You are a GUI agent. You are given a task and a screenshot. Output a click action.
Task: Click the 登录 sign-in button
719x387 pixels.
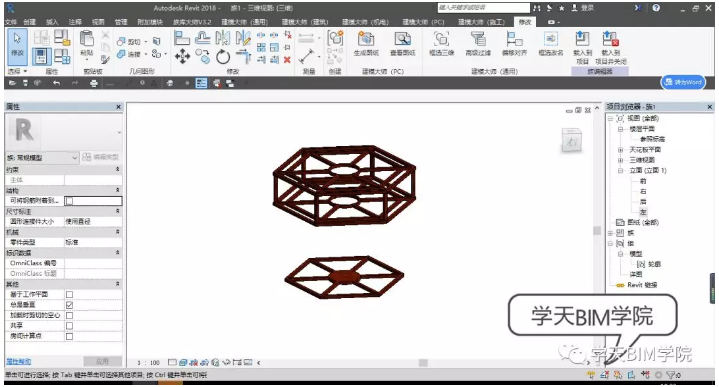(x=583, y=8)
